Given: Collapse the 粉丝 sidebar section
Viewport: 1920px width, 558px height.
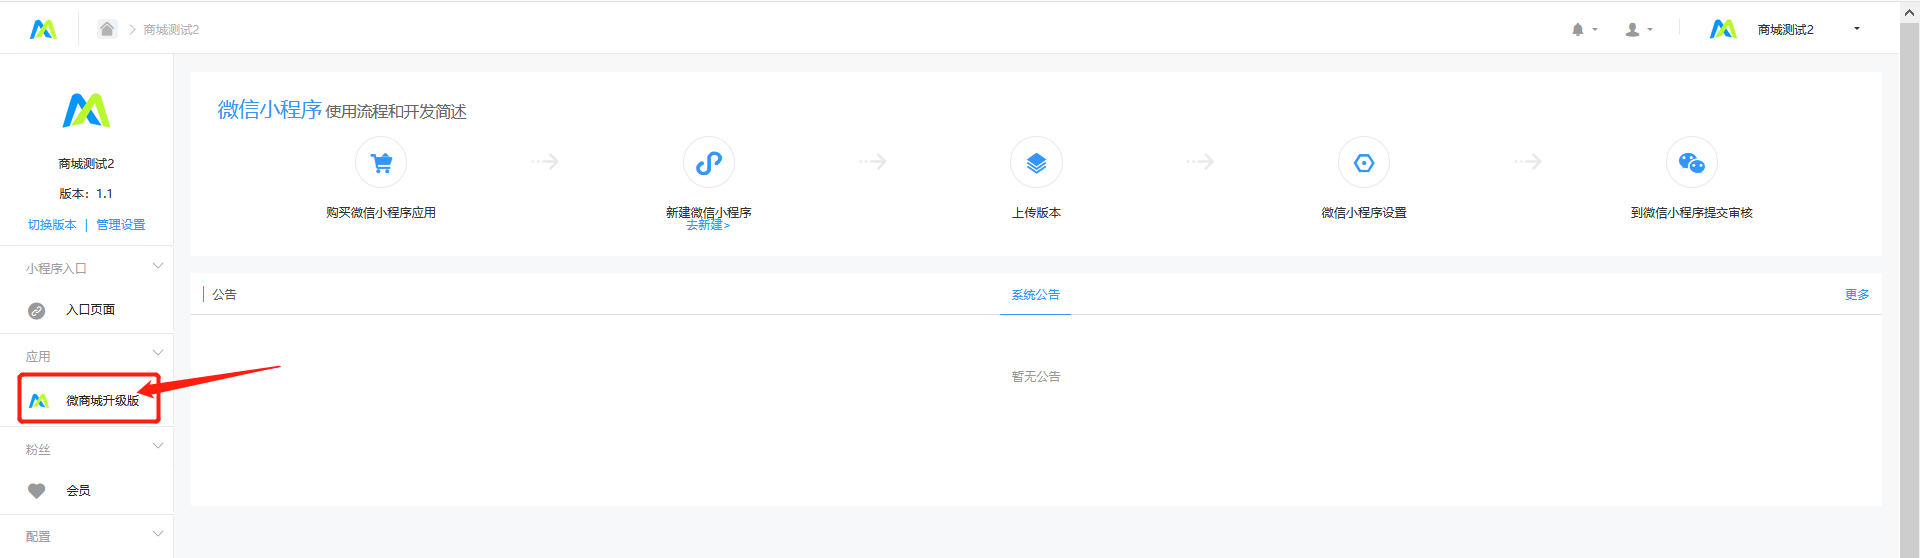Looking at the screenshot, I should coord(158,446).
